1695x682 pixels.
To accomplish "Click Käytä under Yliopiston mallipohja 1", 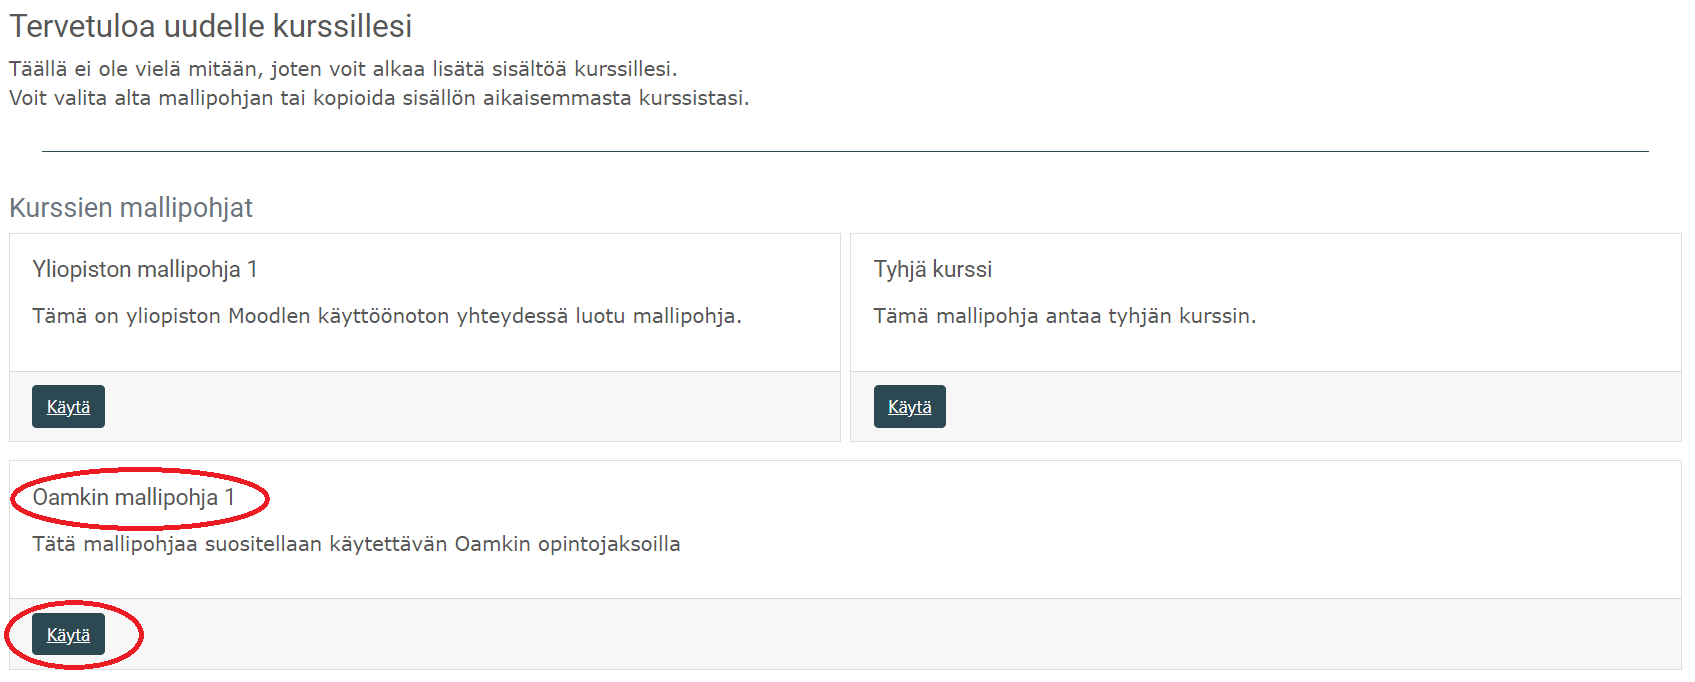I will tap(68, 407).
